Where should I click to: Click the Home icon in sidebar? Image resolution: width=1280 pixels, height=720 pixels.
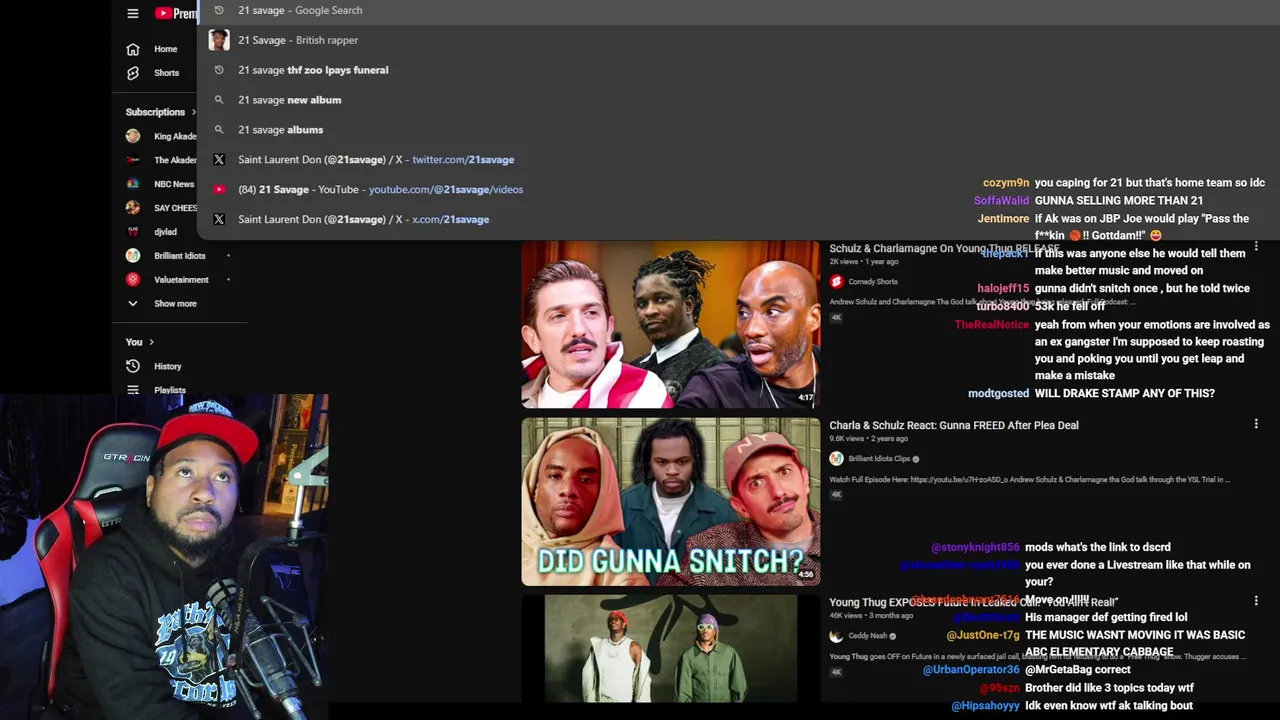[133, 49]
